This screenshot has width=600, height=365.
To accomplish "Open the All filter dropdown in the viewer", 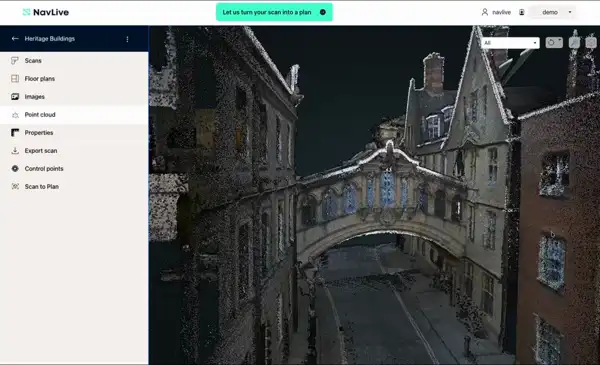I will pos(510,43).
